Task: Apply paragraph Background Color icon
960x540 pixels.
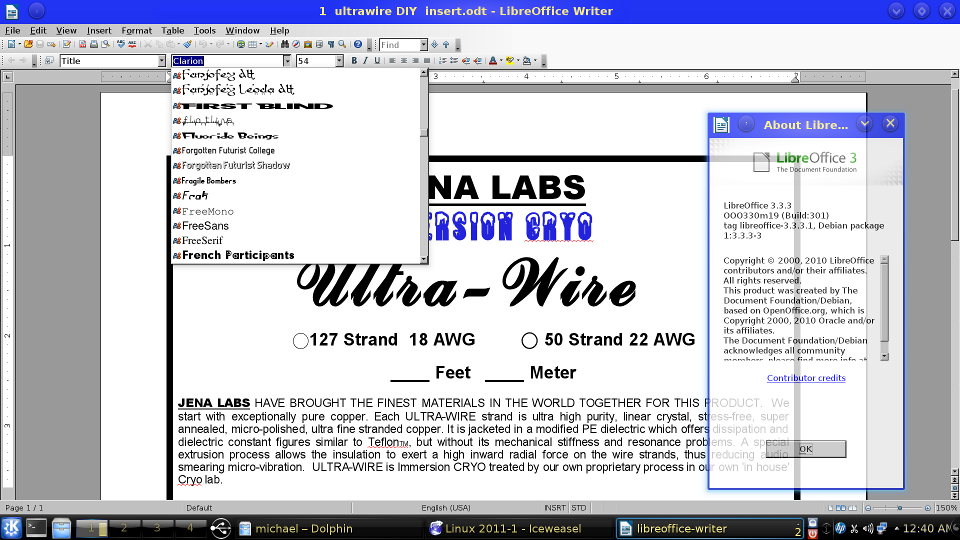Action: (527, 61)
